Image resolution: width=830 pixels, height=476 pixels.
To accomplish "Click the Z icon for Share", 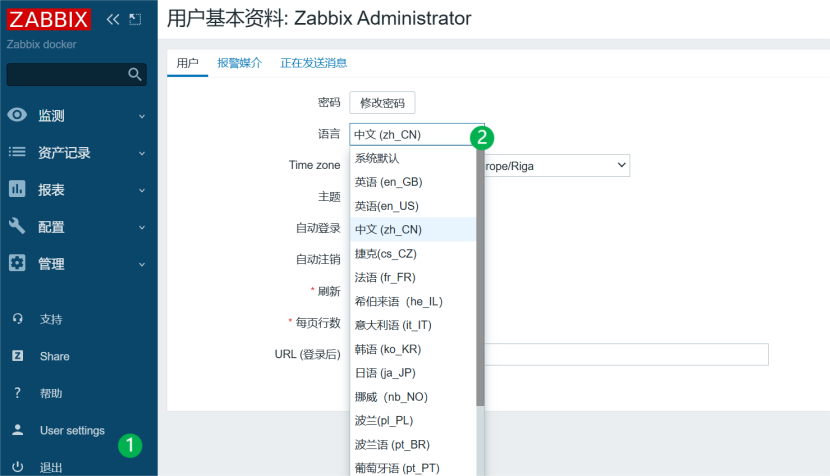I will (17, 356).
